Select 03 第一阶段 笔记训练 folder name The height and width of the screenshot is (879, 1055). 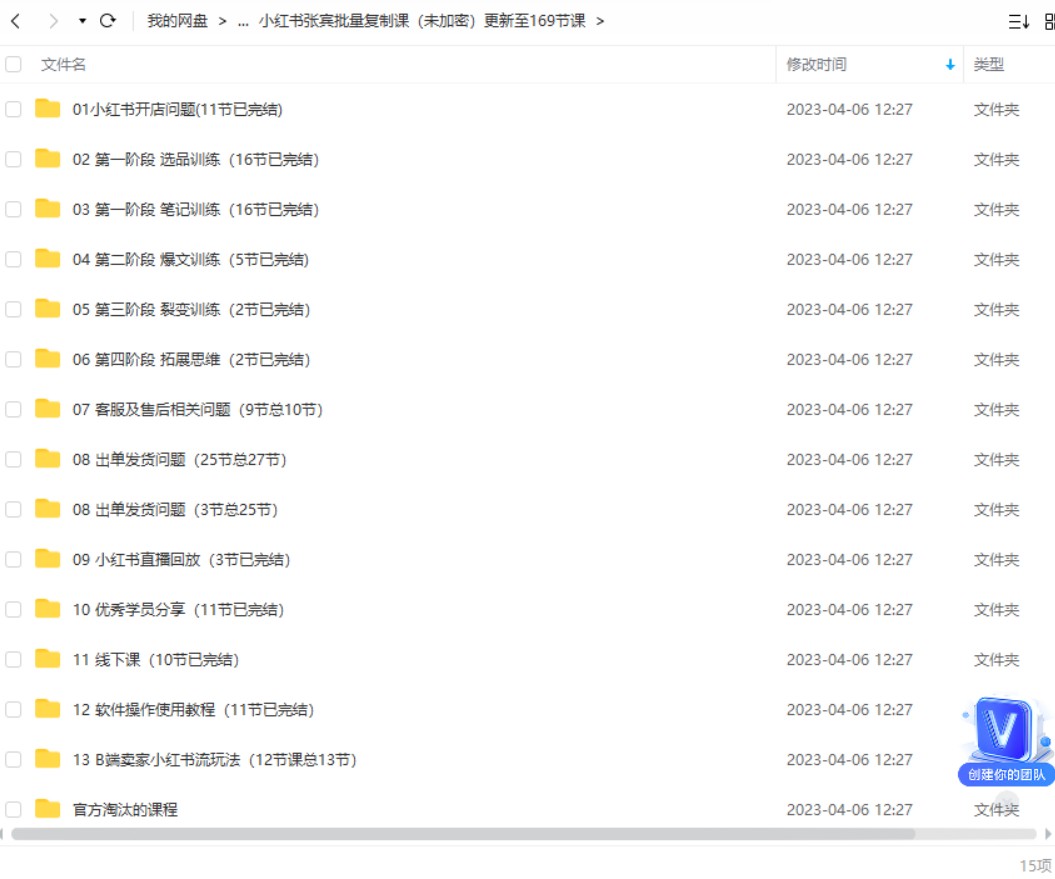tap(196, 209)
